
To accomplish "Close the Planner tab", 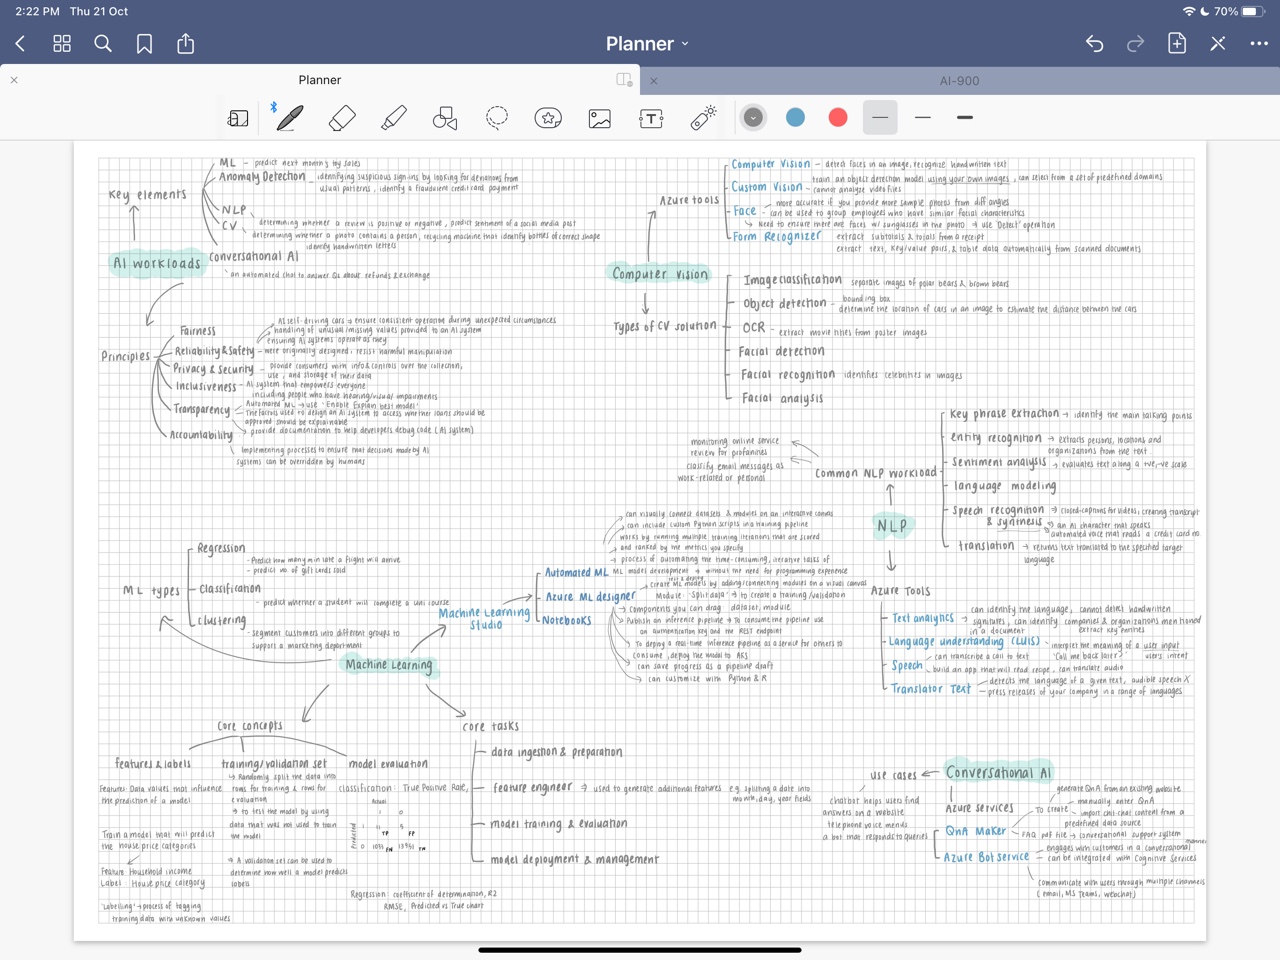I will pyautogui.click(x=14, y=80).
